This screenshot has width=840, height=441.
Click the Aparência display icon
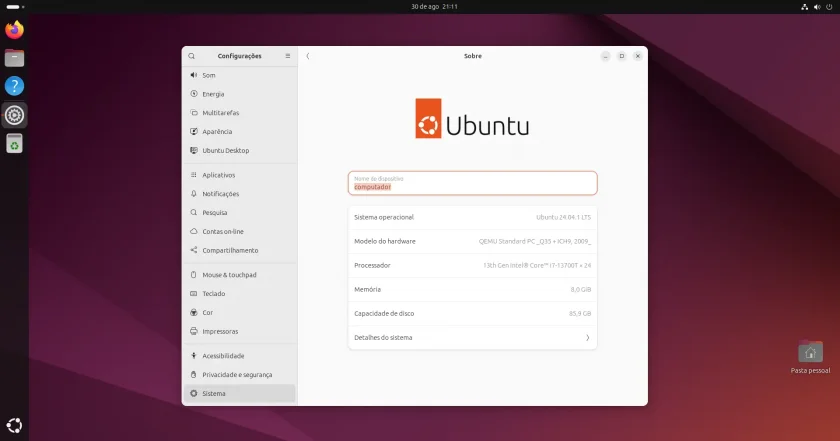194,131
